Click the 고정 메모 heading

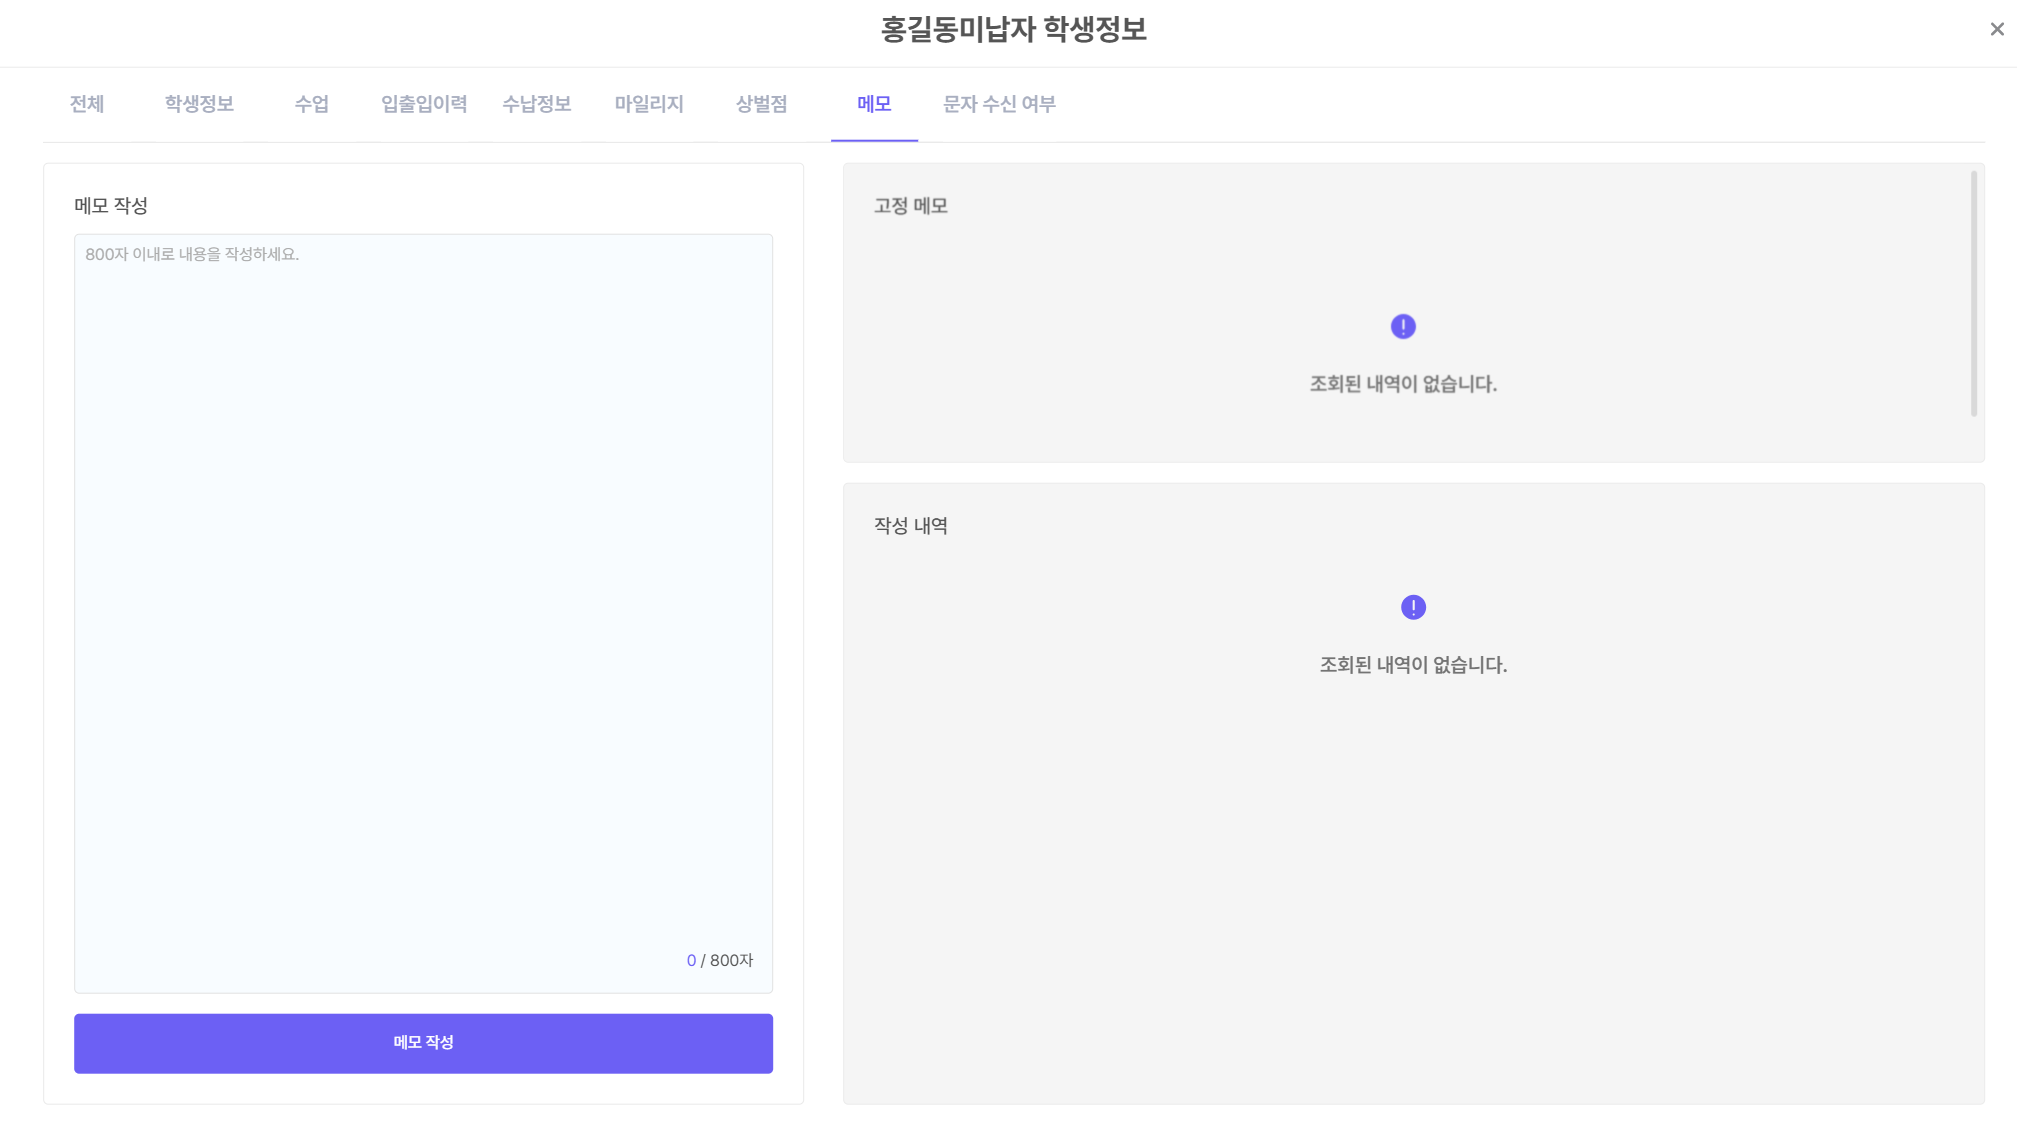coord(910,206)
